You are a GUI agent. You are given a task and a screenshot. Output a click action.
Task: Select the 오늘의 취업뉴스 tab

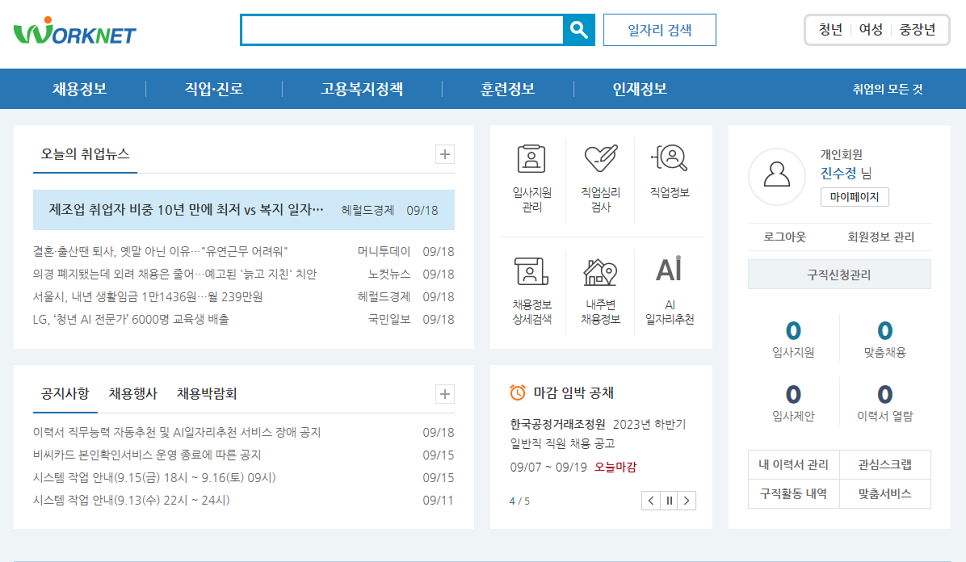85,154
